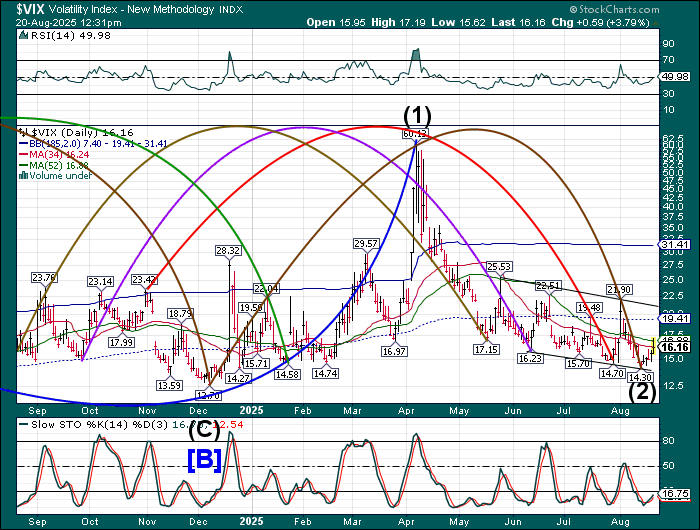Click the Volume under bar-chart icon
Screen dimensions: 700x530
point(23,176)
